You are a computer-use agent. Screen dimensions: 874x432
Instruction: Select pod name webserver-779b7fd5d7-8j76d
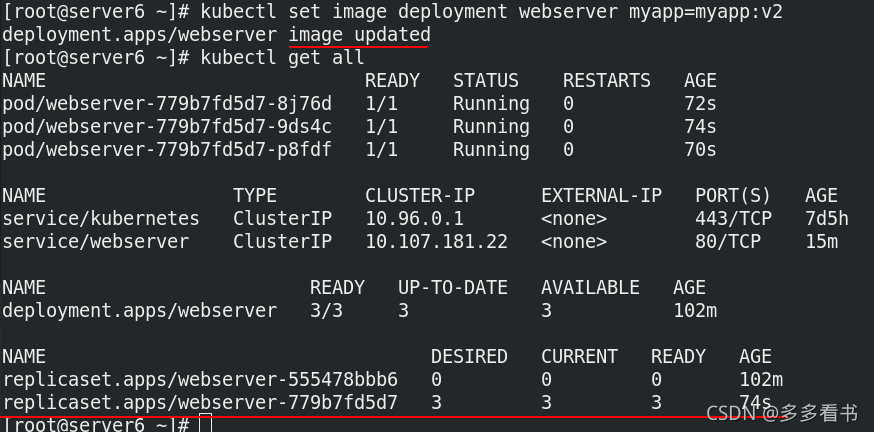167,104
